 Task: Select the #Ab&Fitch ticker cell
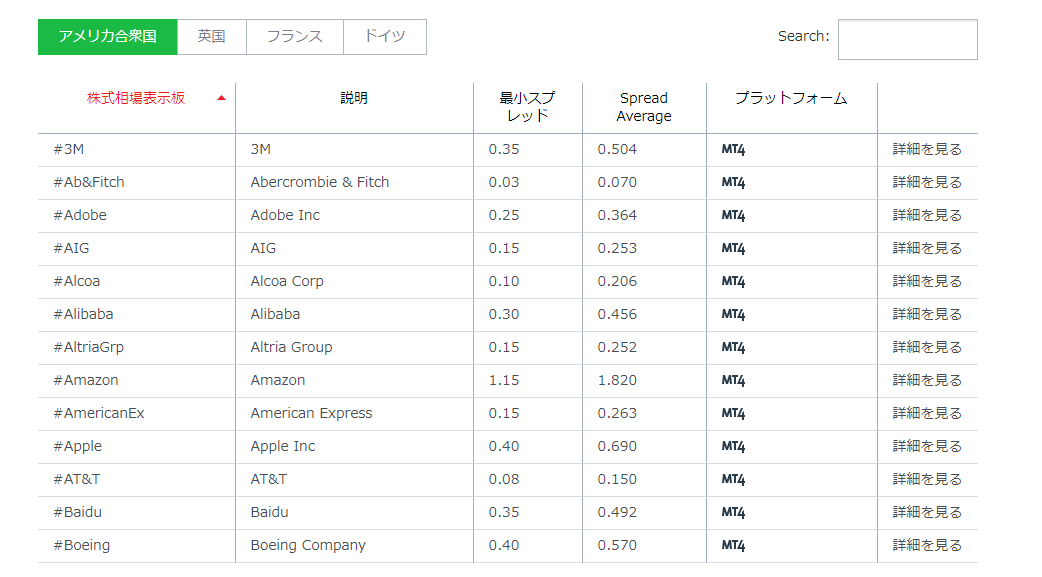pos(136,183)
